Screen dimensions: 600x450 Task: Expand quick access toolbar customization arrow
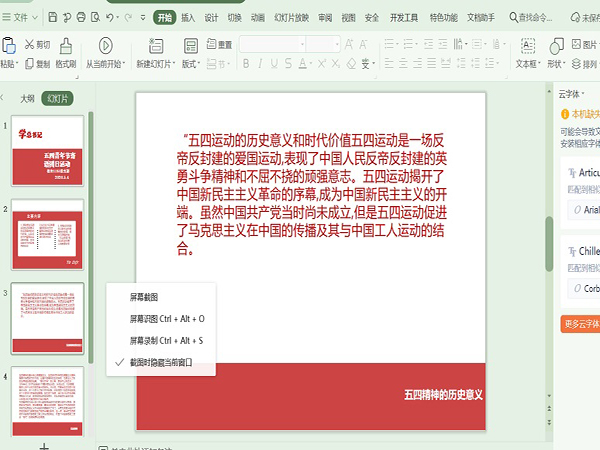pyautogui.click(x=143, y=17)
